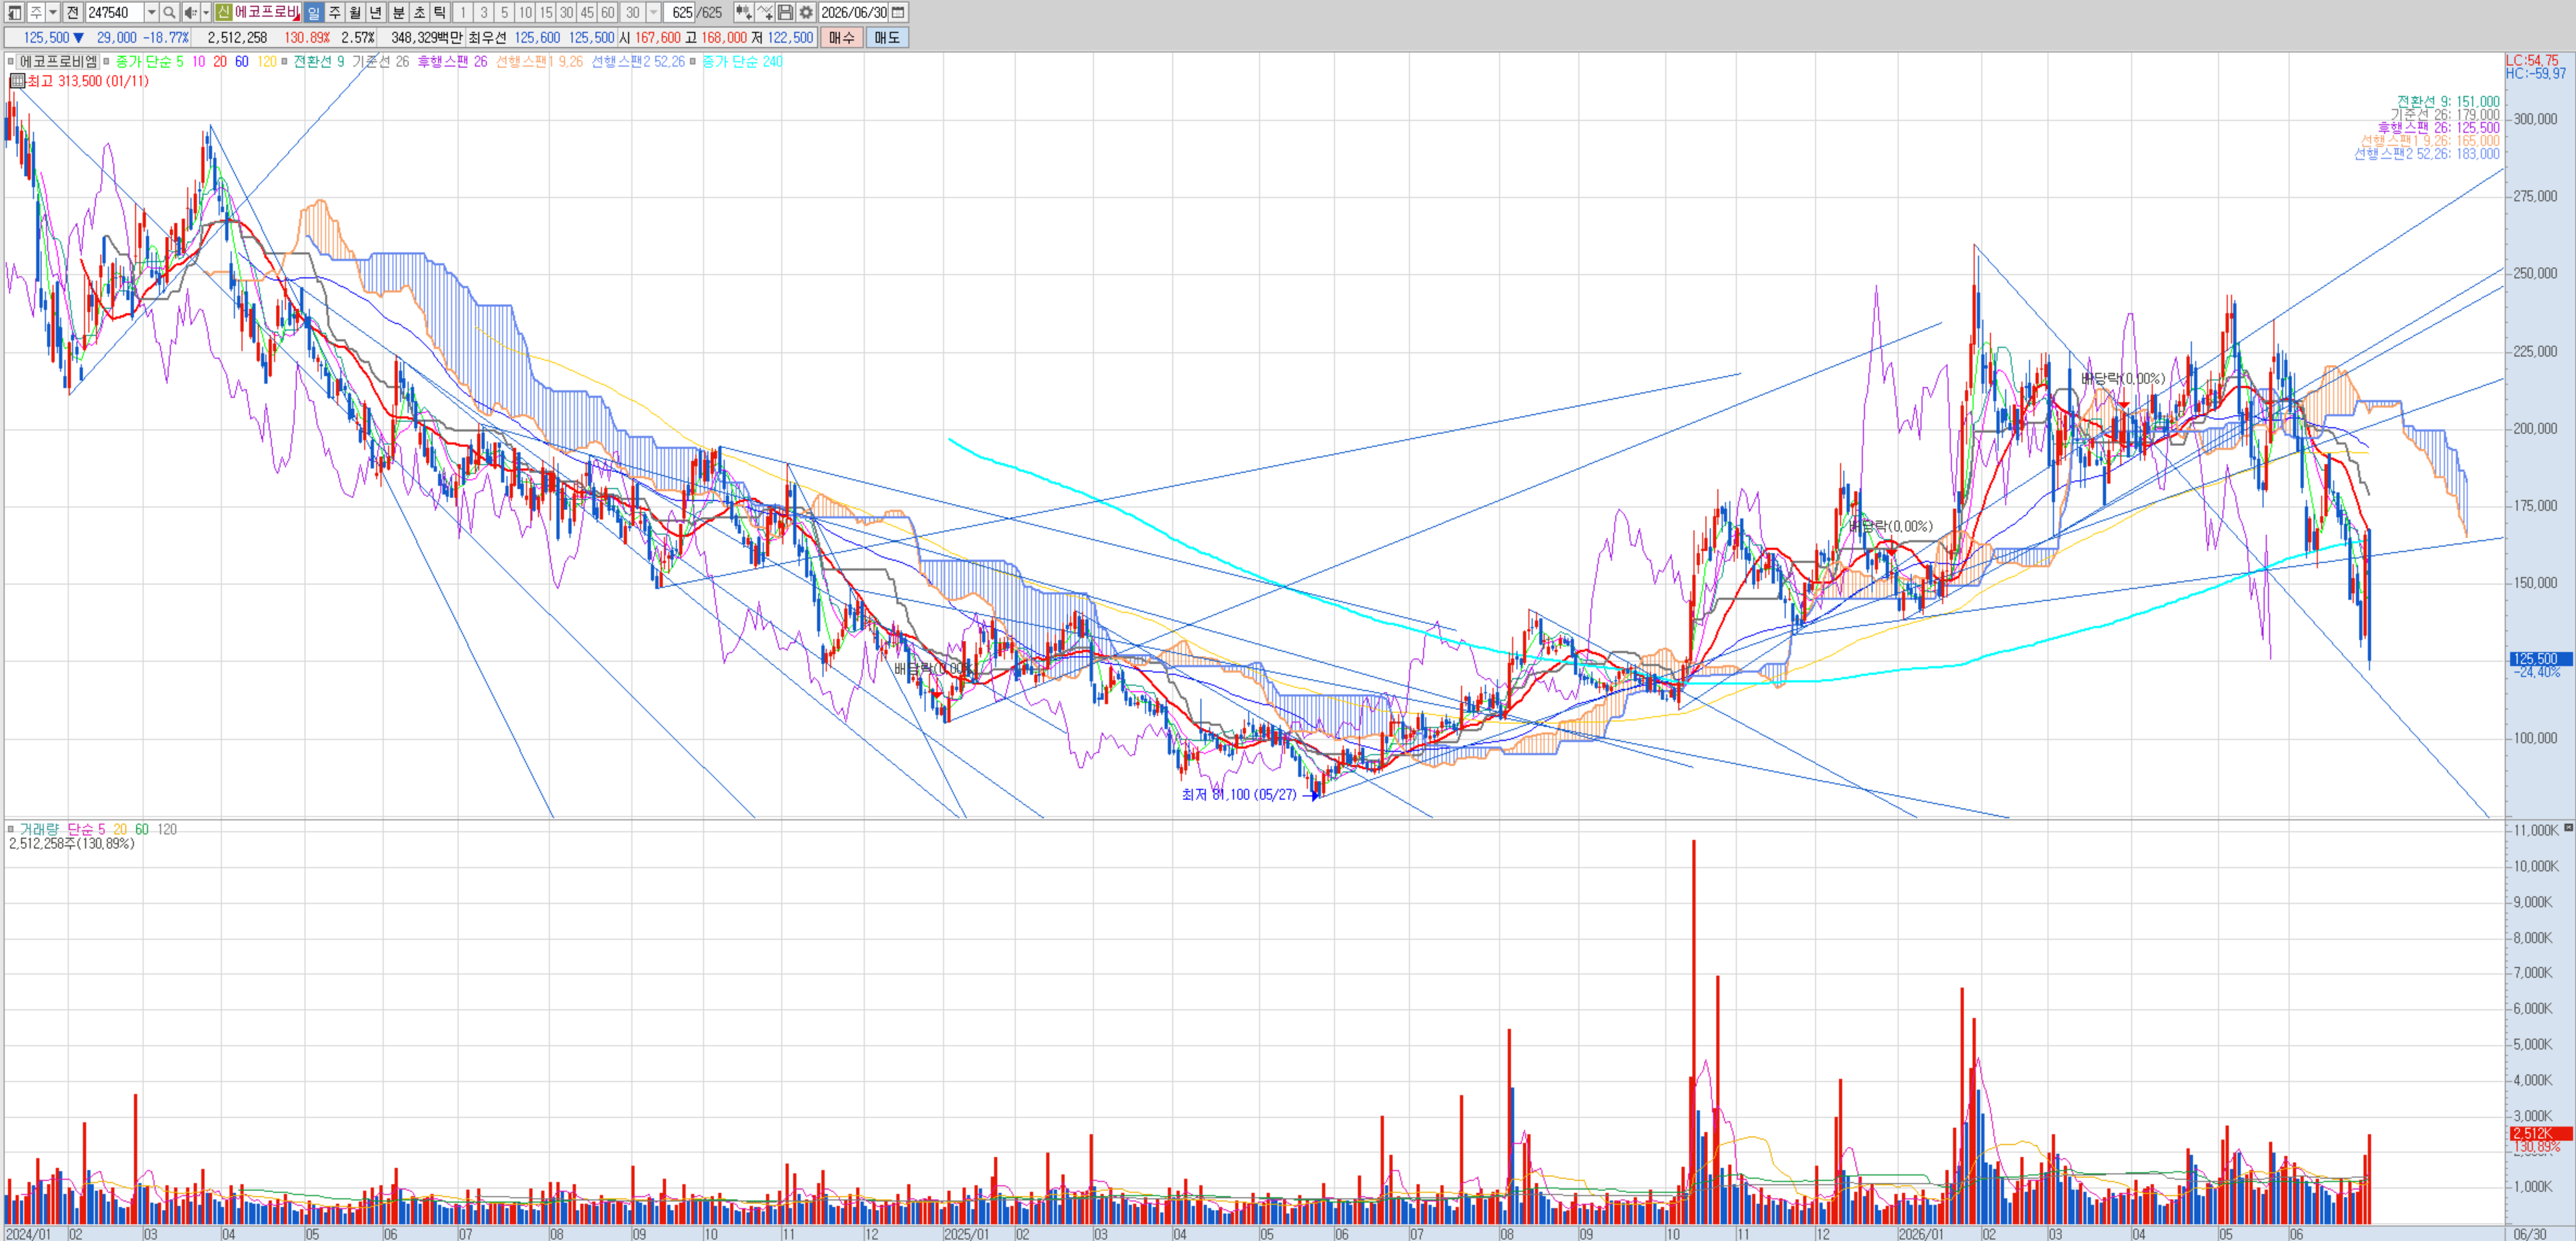Click the grid icon beside 최고 313,500
Screen dimensions: 2576x1241
[17, 81]
